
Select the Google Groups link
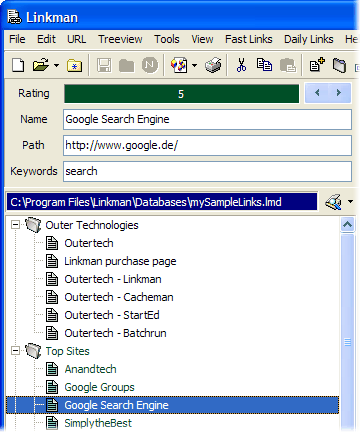click(x=99, y=387)
